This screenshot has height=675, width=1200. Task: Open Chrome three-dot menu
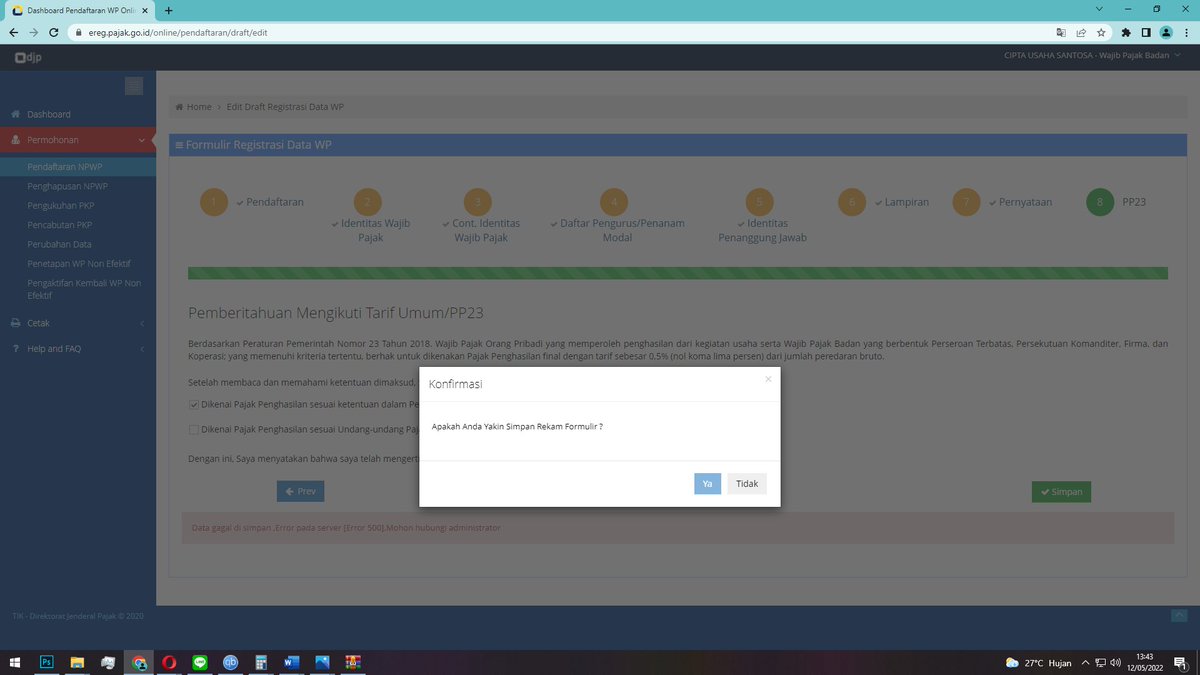point(1186,32)
